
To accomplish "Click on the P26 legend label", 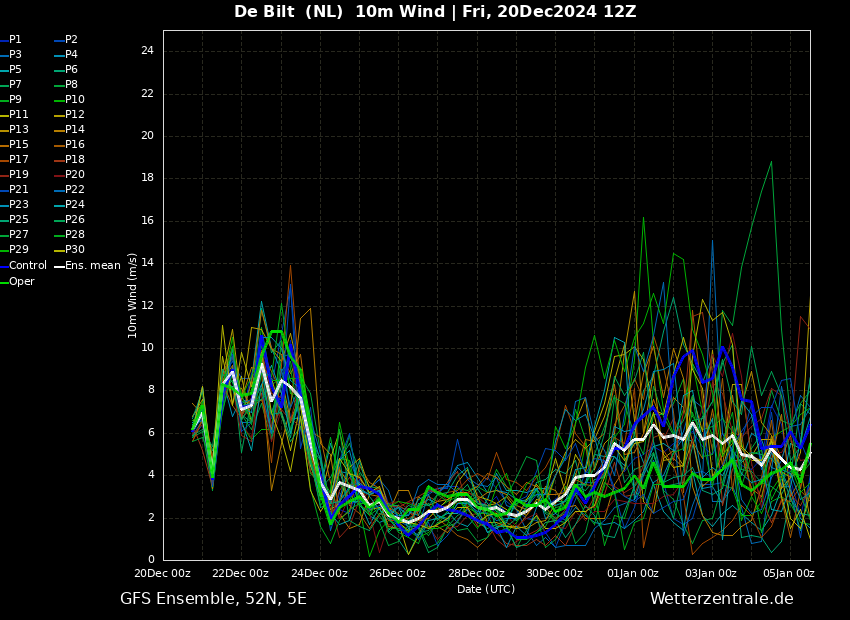I will (x=75, y=219).
